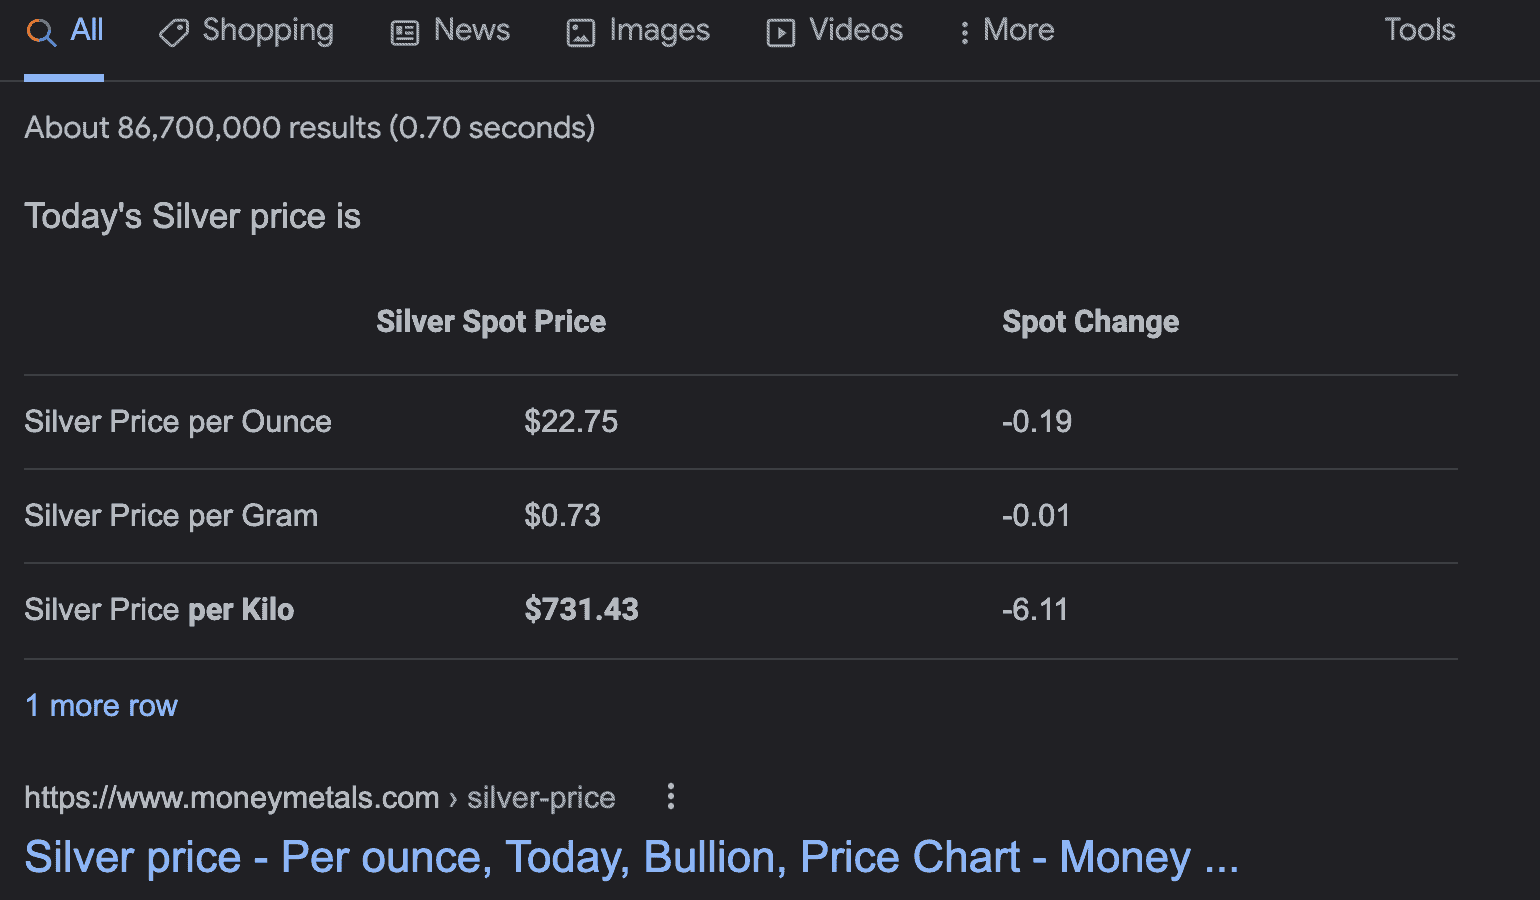Expand the table with 1 more row
The width and height of the screenshot is (1540, 900).
(x=101, y=706)
